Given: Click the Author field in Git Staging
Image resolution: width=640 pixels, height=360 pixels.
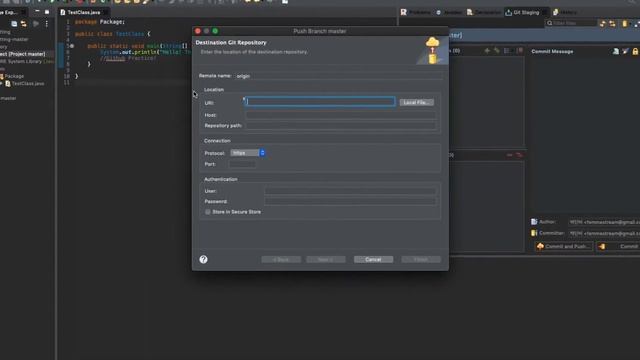Looking at the screenshot, I should point(604,222).
